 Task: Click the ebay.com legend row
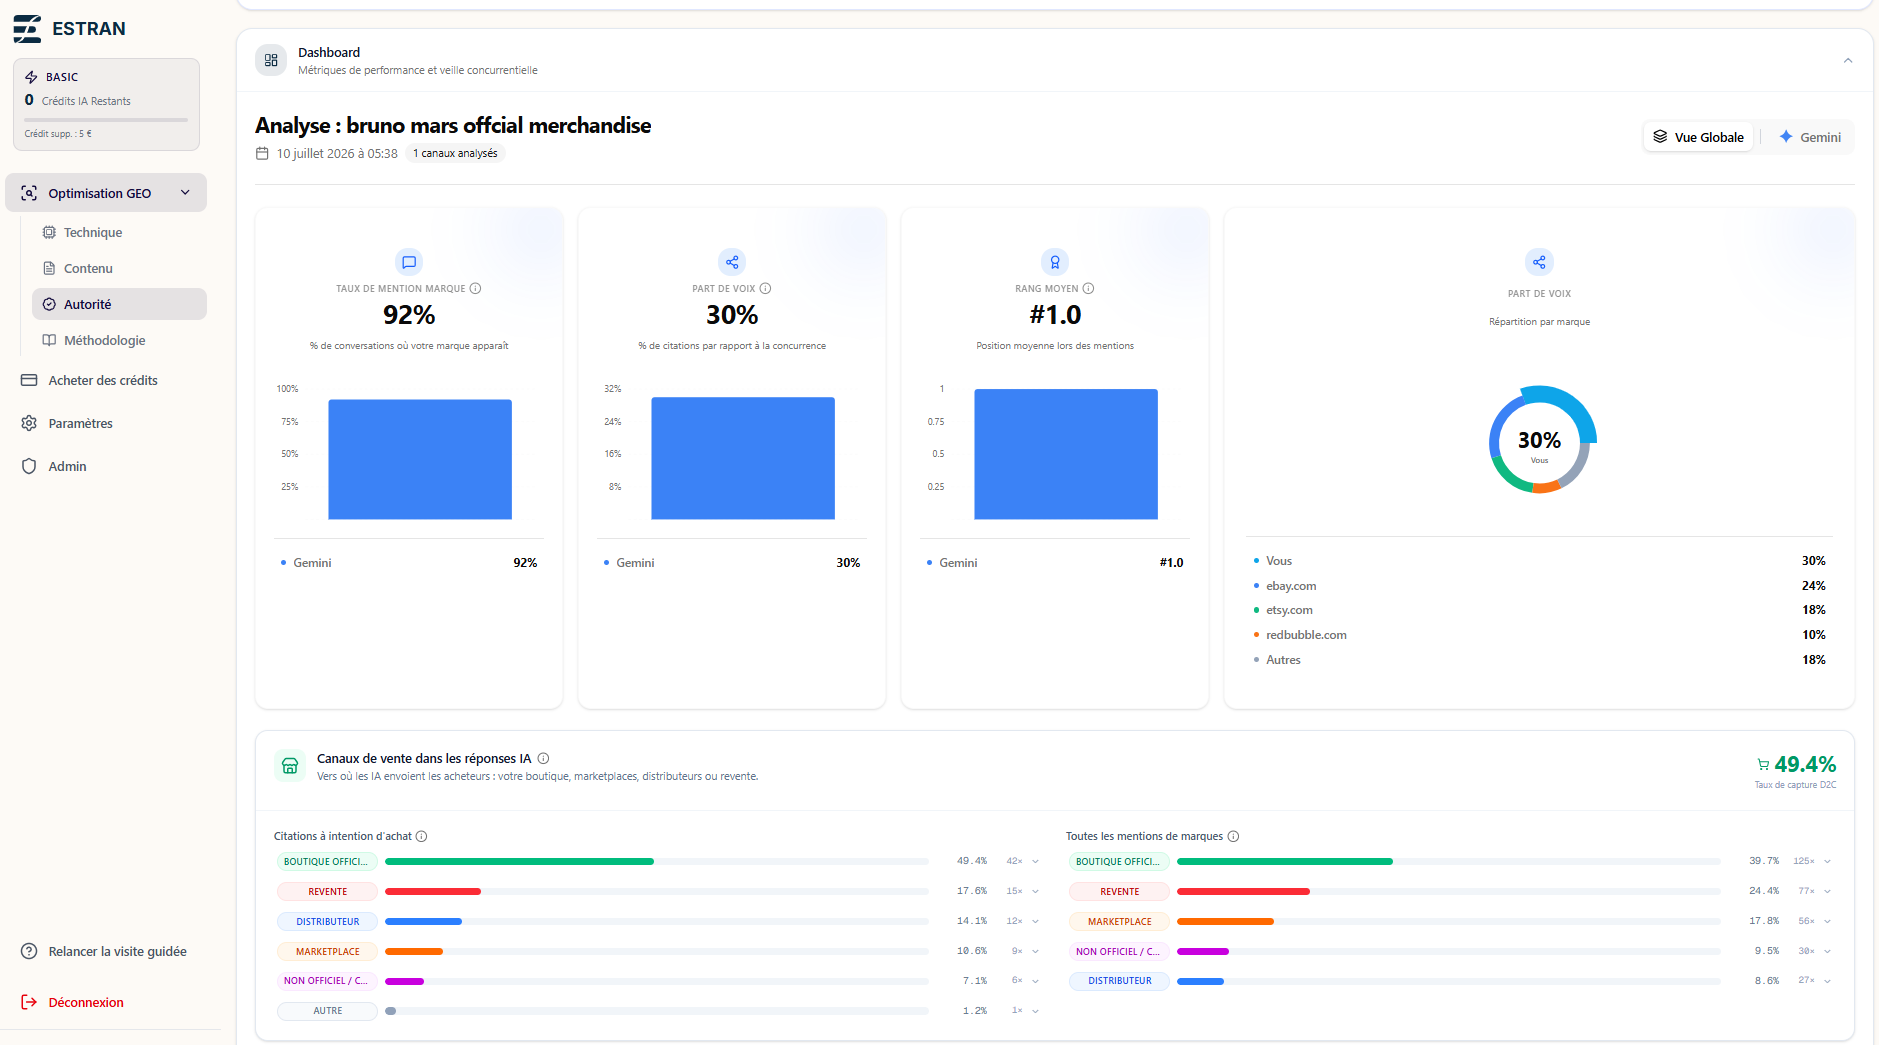[1539, 586]
